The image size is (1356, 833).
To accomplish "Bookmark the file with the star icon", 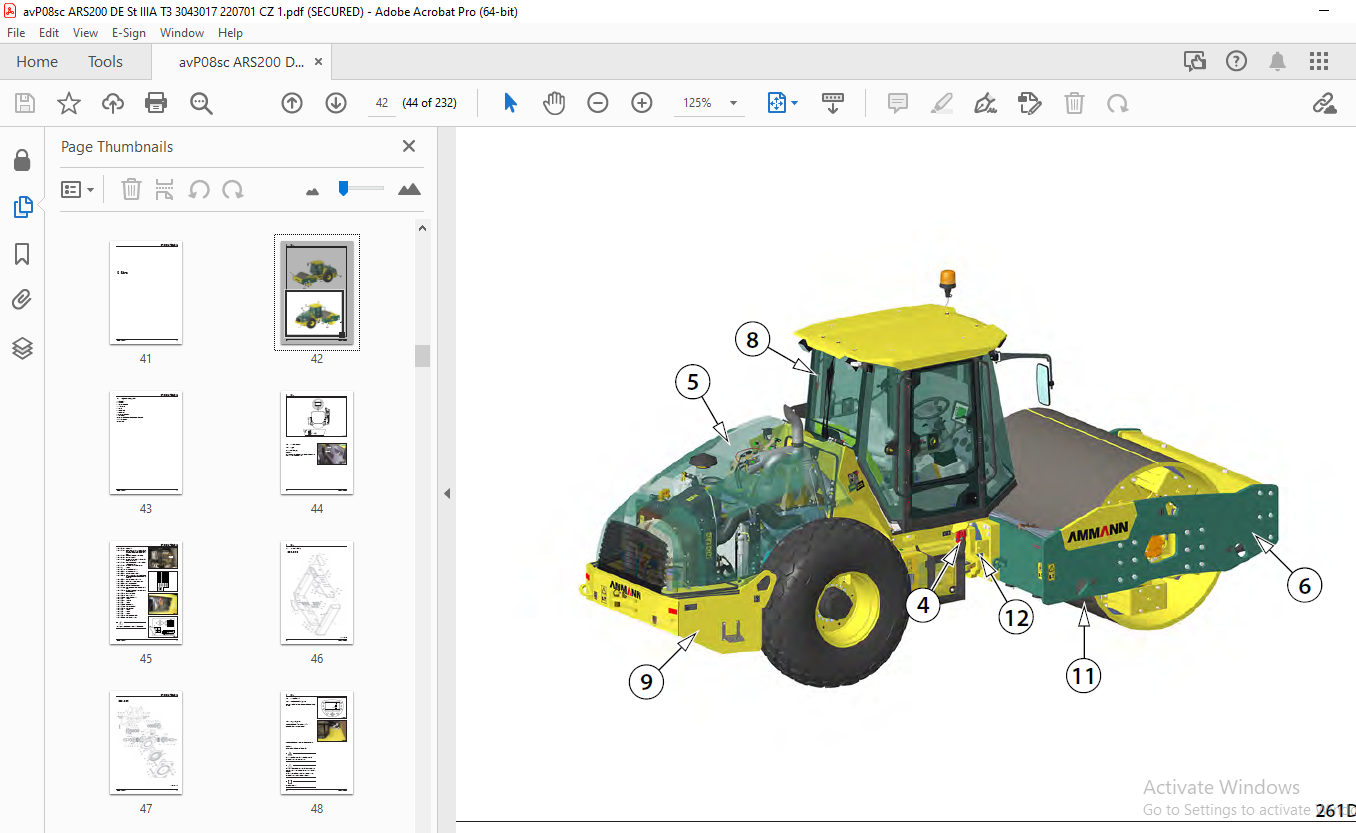I will [68, 103].
